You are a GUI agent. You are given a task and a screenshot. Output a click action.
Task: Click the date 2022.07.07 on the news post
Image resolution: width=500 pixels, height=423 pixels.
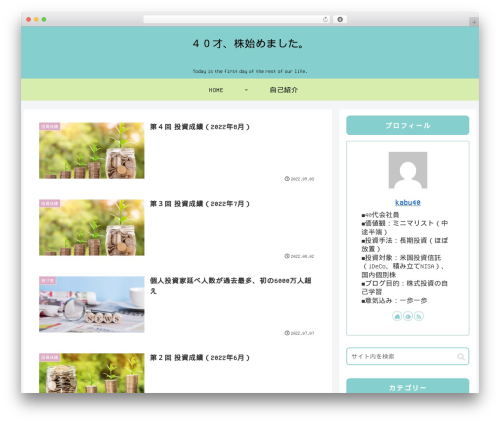[x=302, y=333]
